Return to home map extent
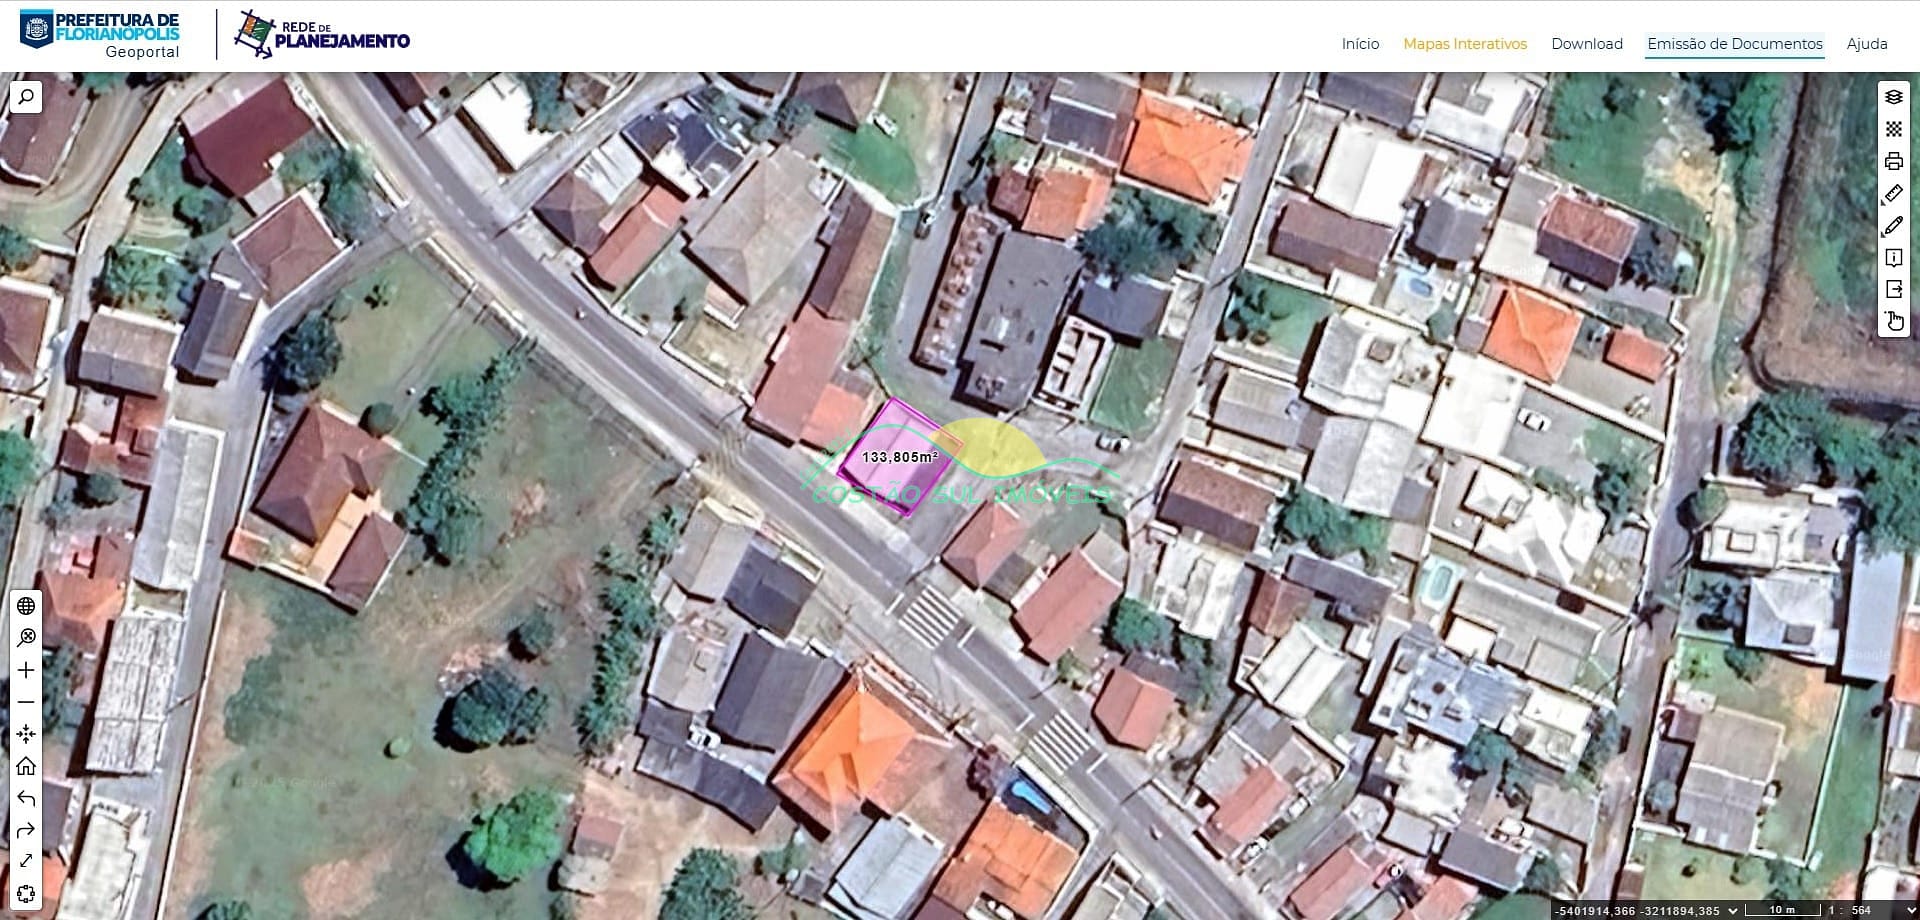 [26, 766]
